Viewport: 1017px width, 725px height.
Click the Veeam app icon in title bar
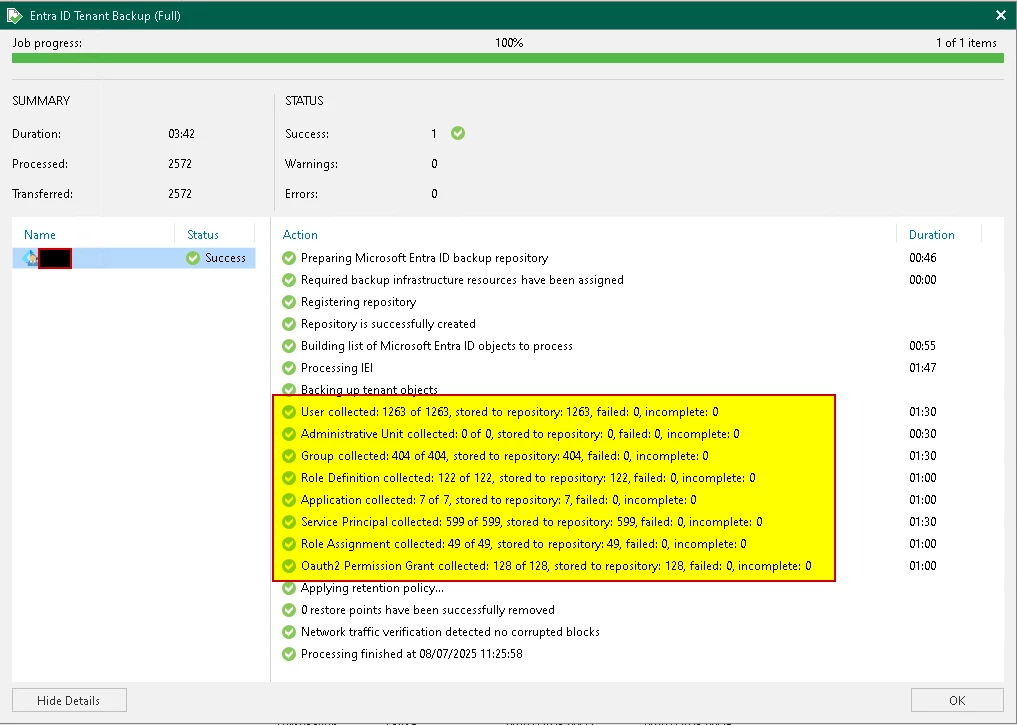[x=14, y=15]
